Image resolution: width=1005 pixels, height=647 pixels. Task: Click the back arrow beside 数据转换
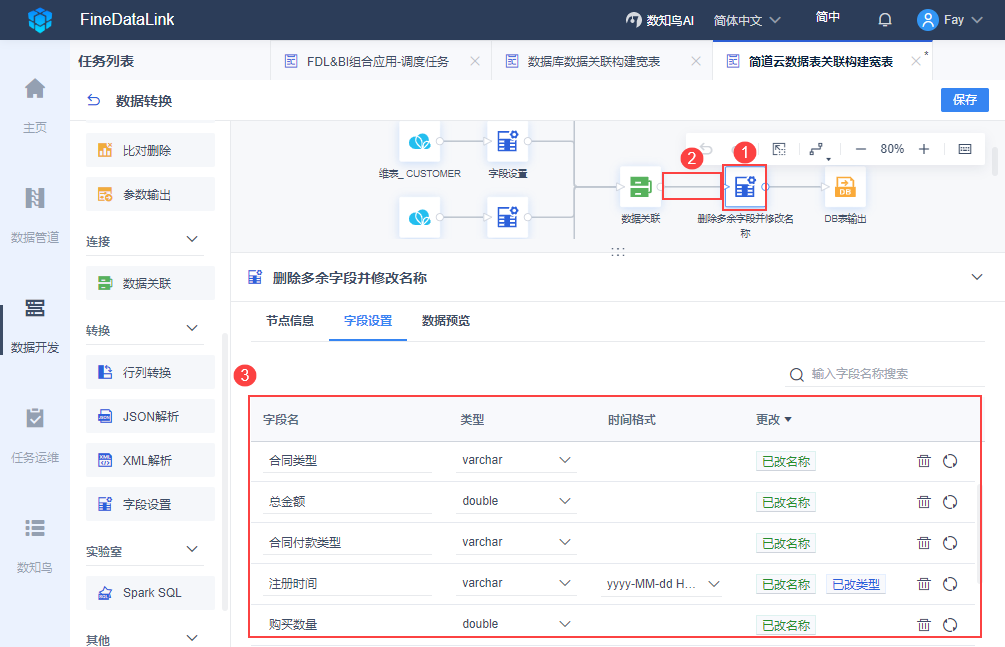(94, 100)
